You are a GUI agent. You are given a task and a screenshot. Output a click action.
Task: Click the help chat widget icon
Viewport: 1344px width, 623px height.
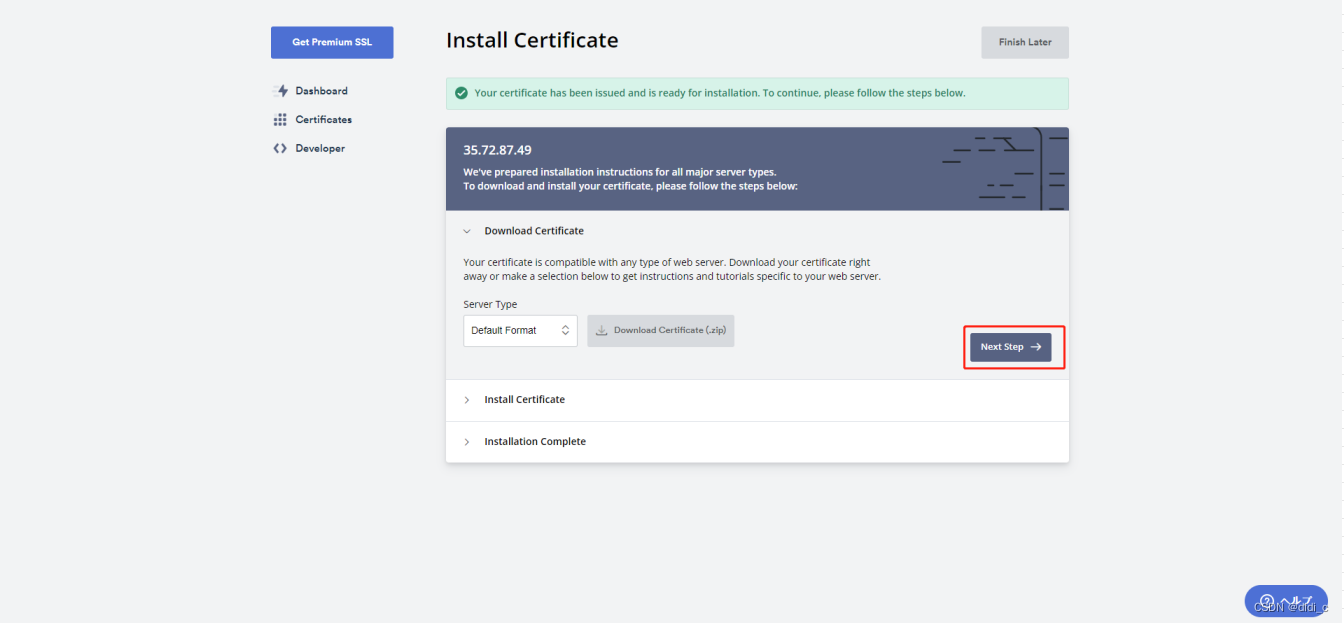[x=1267, y=601]
